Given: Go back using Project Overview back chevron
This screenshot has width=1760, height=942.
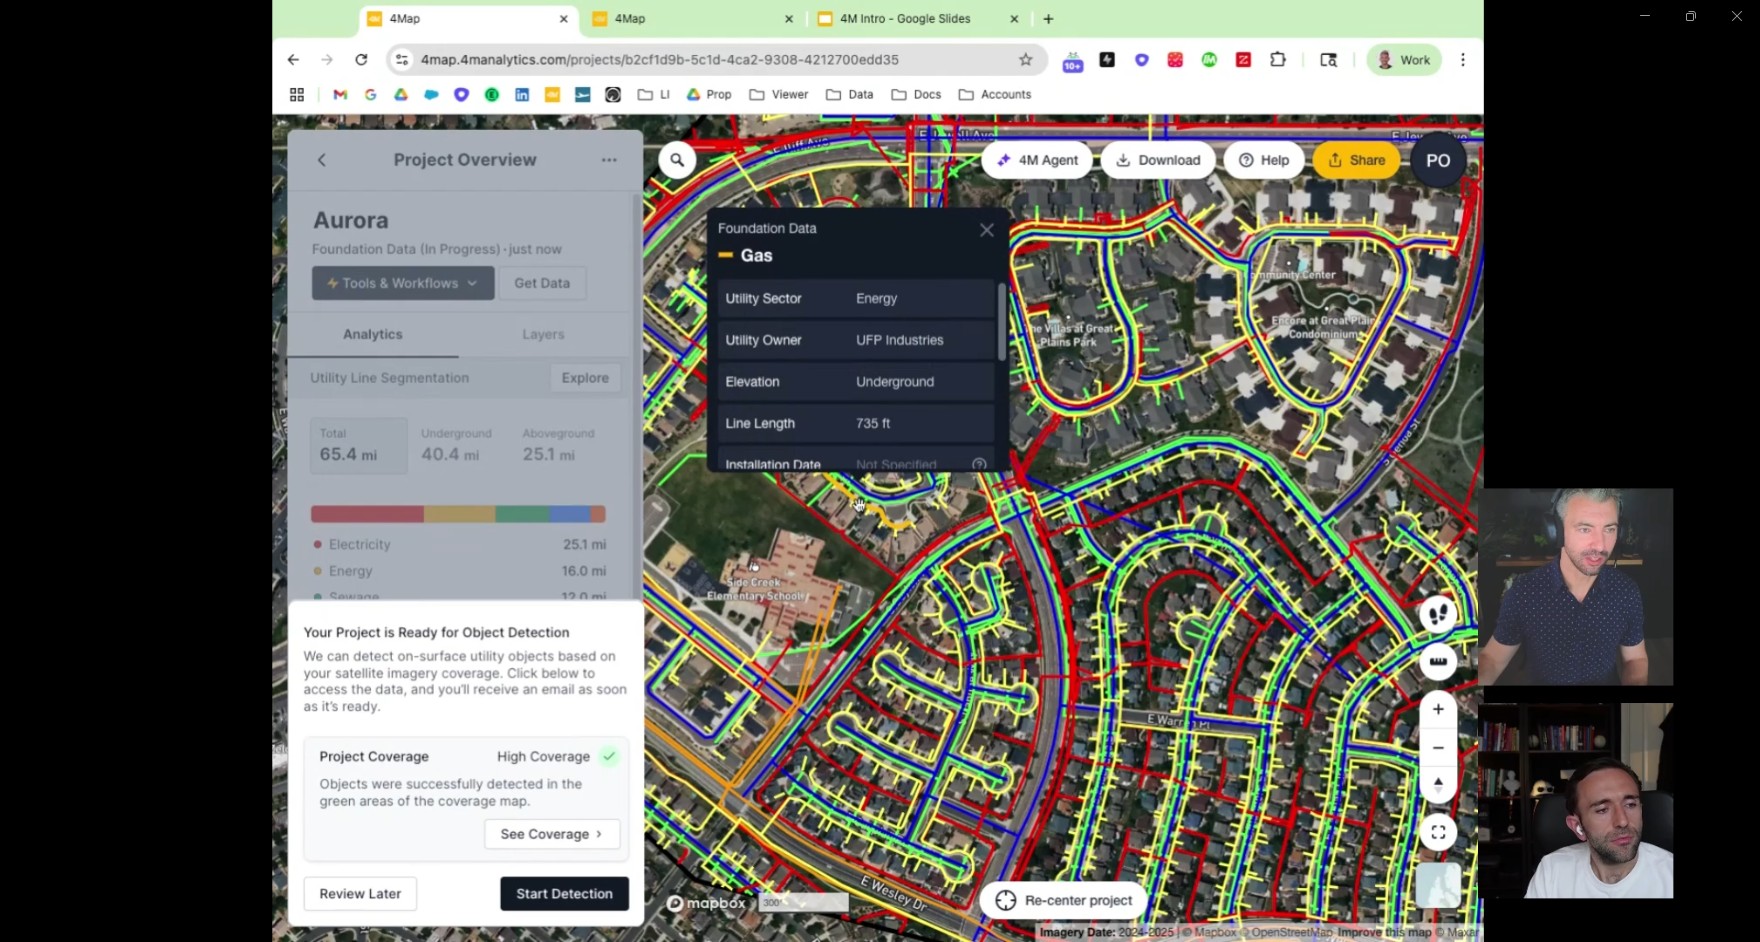Looking at the screenshot, I should tap(322, 160).
